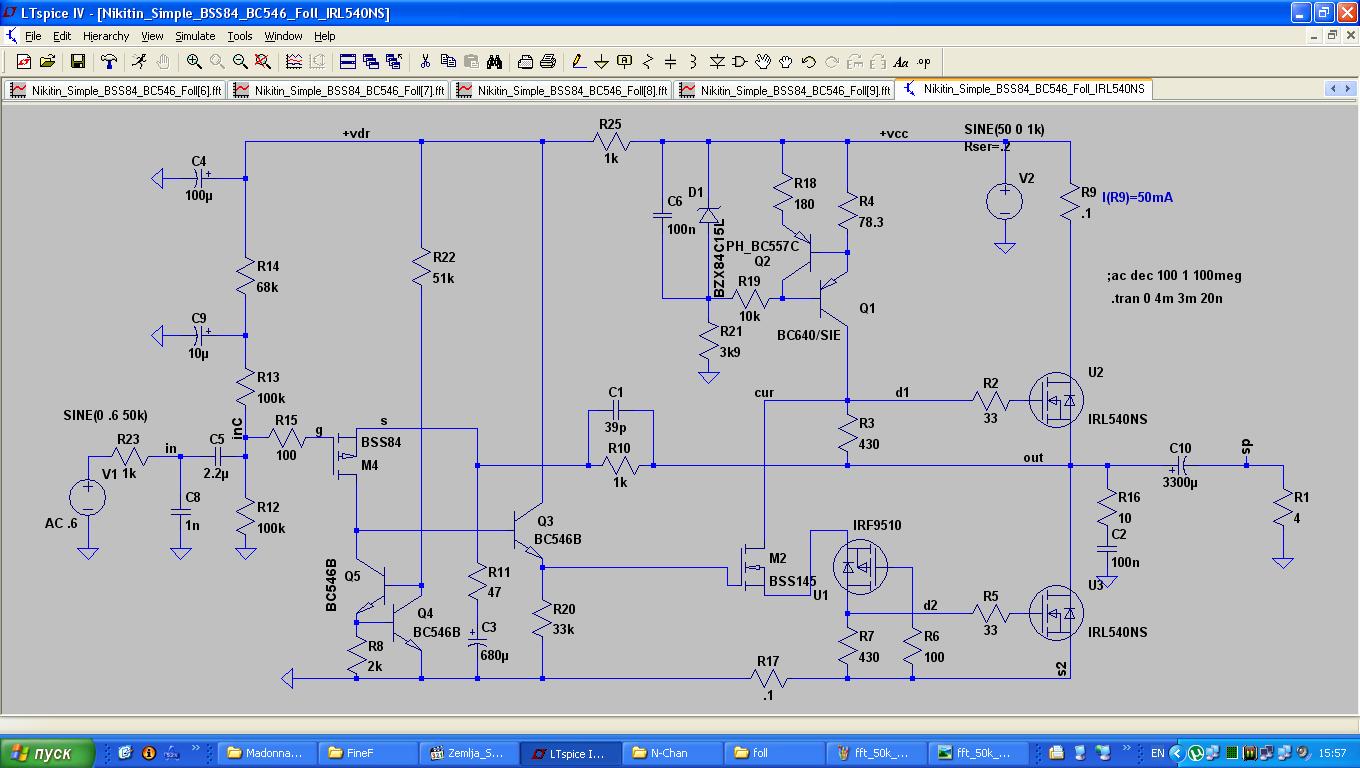Screen dimensions: 1360x768
Task: Select the Drag hand tool
Action: click(786, 62)
